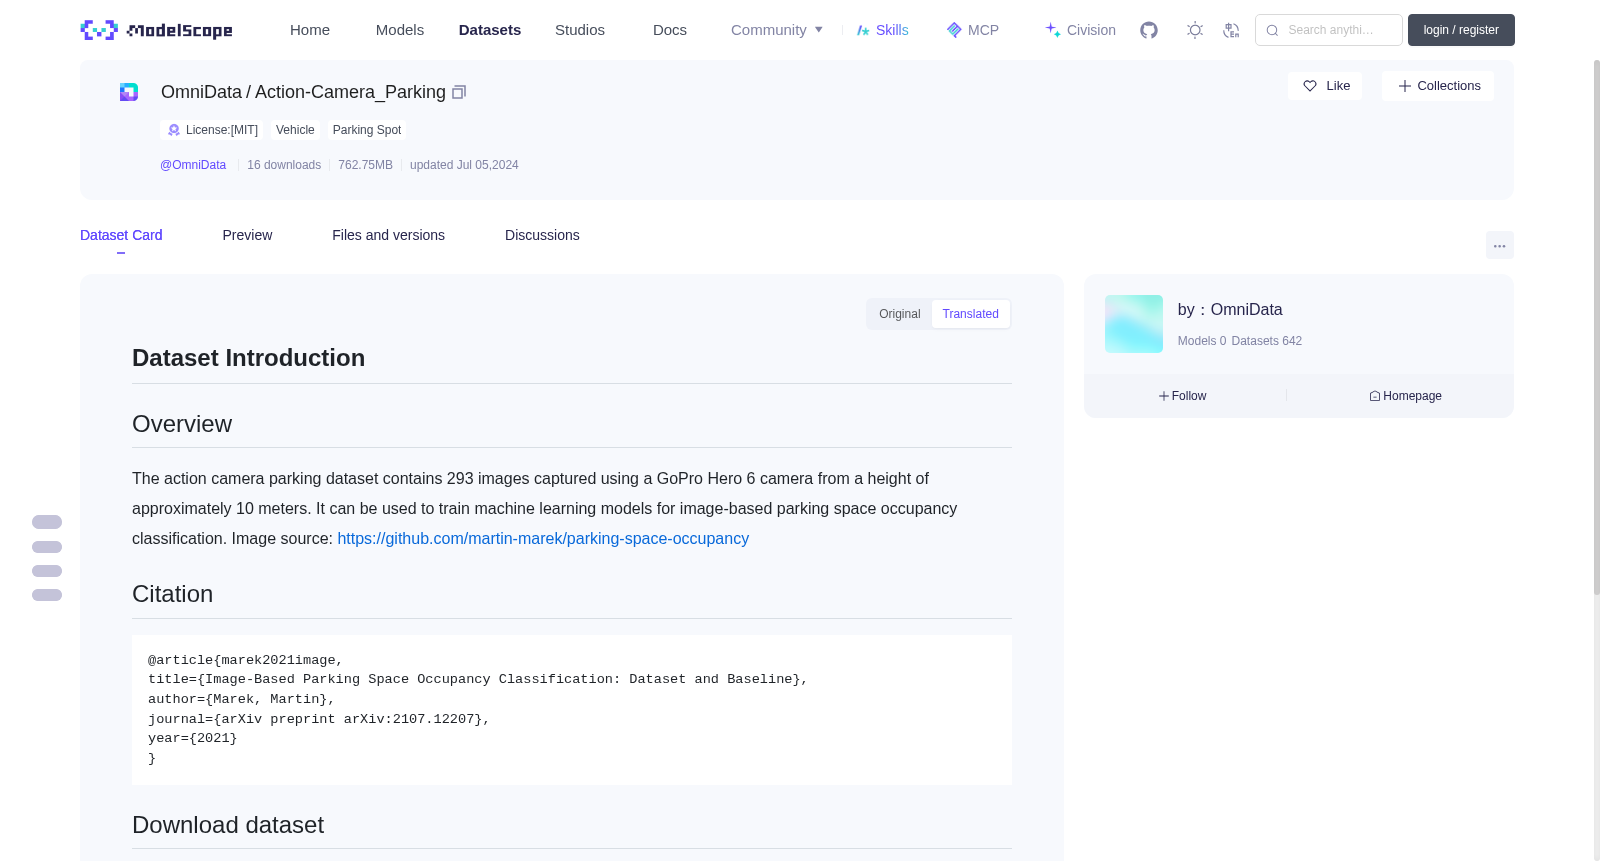Open the GitHub parking-space-occupancy link
1600x861 pixels.
click(x=543, y=538)
